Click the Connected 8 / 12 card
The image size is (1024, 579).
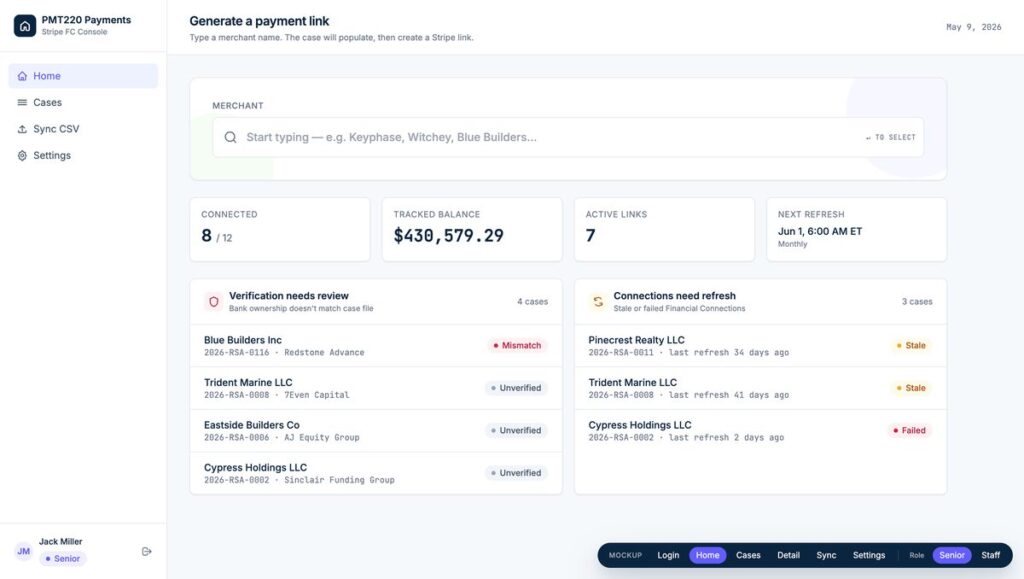tap(280, 230)
